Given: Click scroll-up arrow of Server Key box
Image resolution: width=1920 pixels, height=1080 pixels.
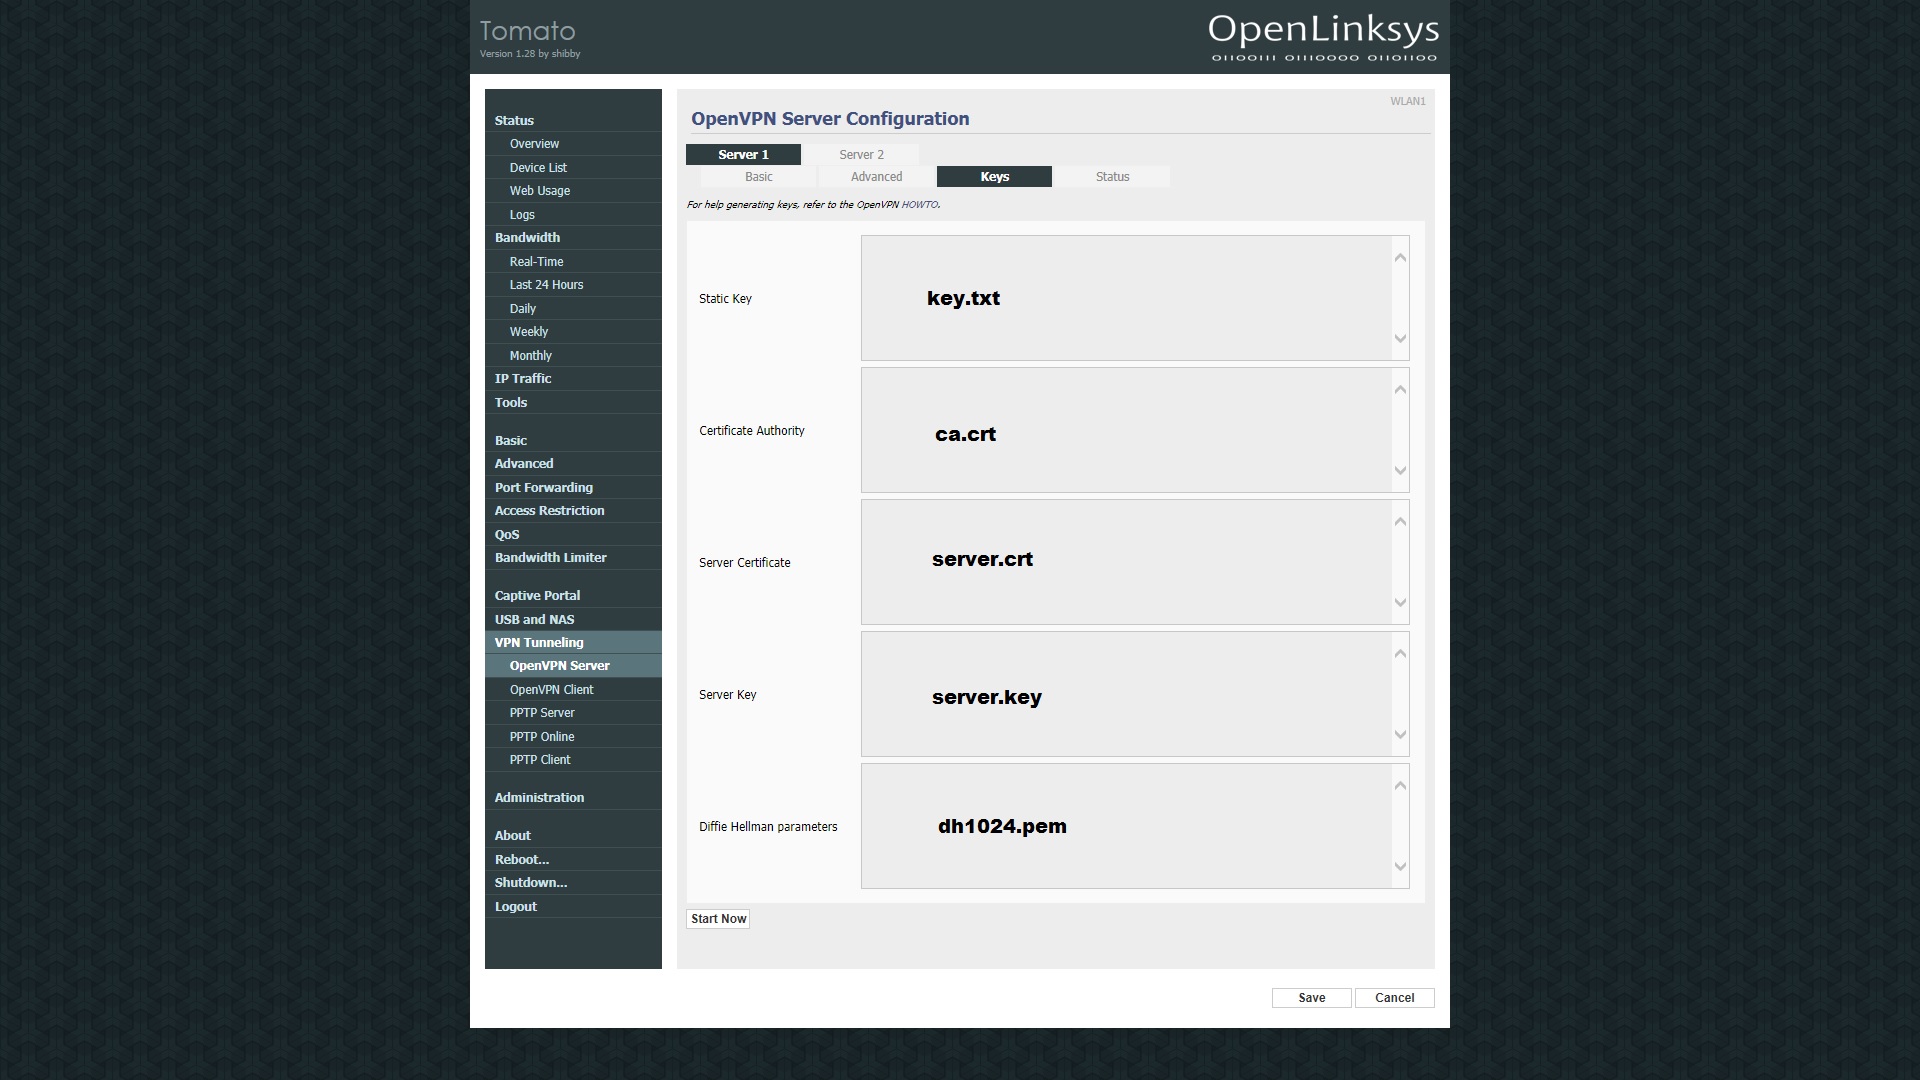Looking at the screenshot, I should [1400, 654].
